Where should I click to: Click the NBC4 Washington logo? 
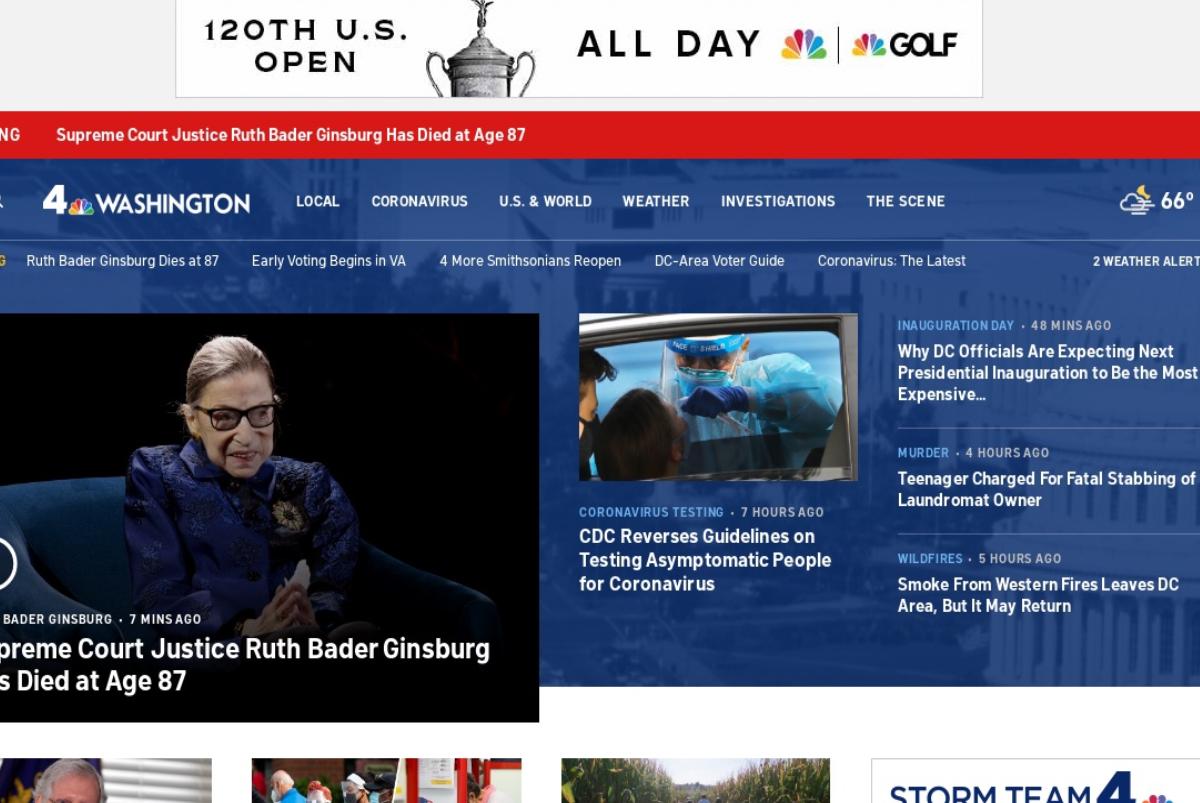(x=146, y=201)
